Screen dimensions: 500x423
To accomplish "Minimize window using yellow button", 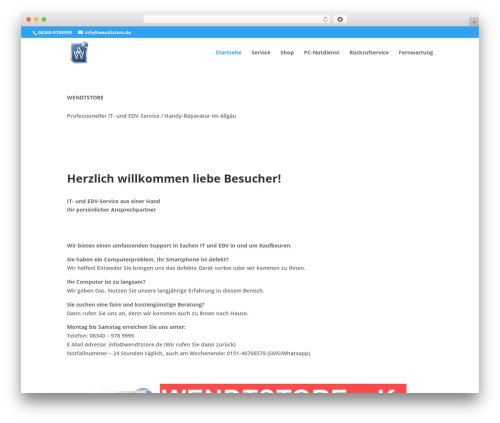I will click(x=36, y=20).
